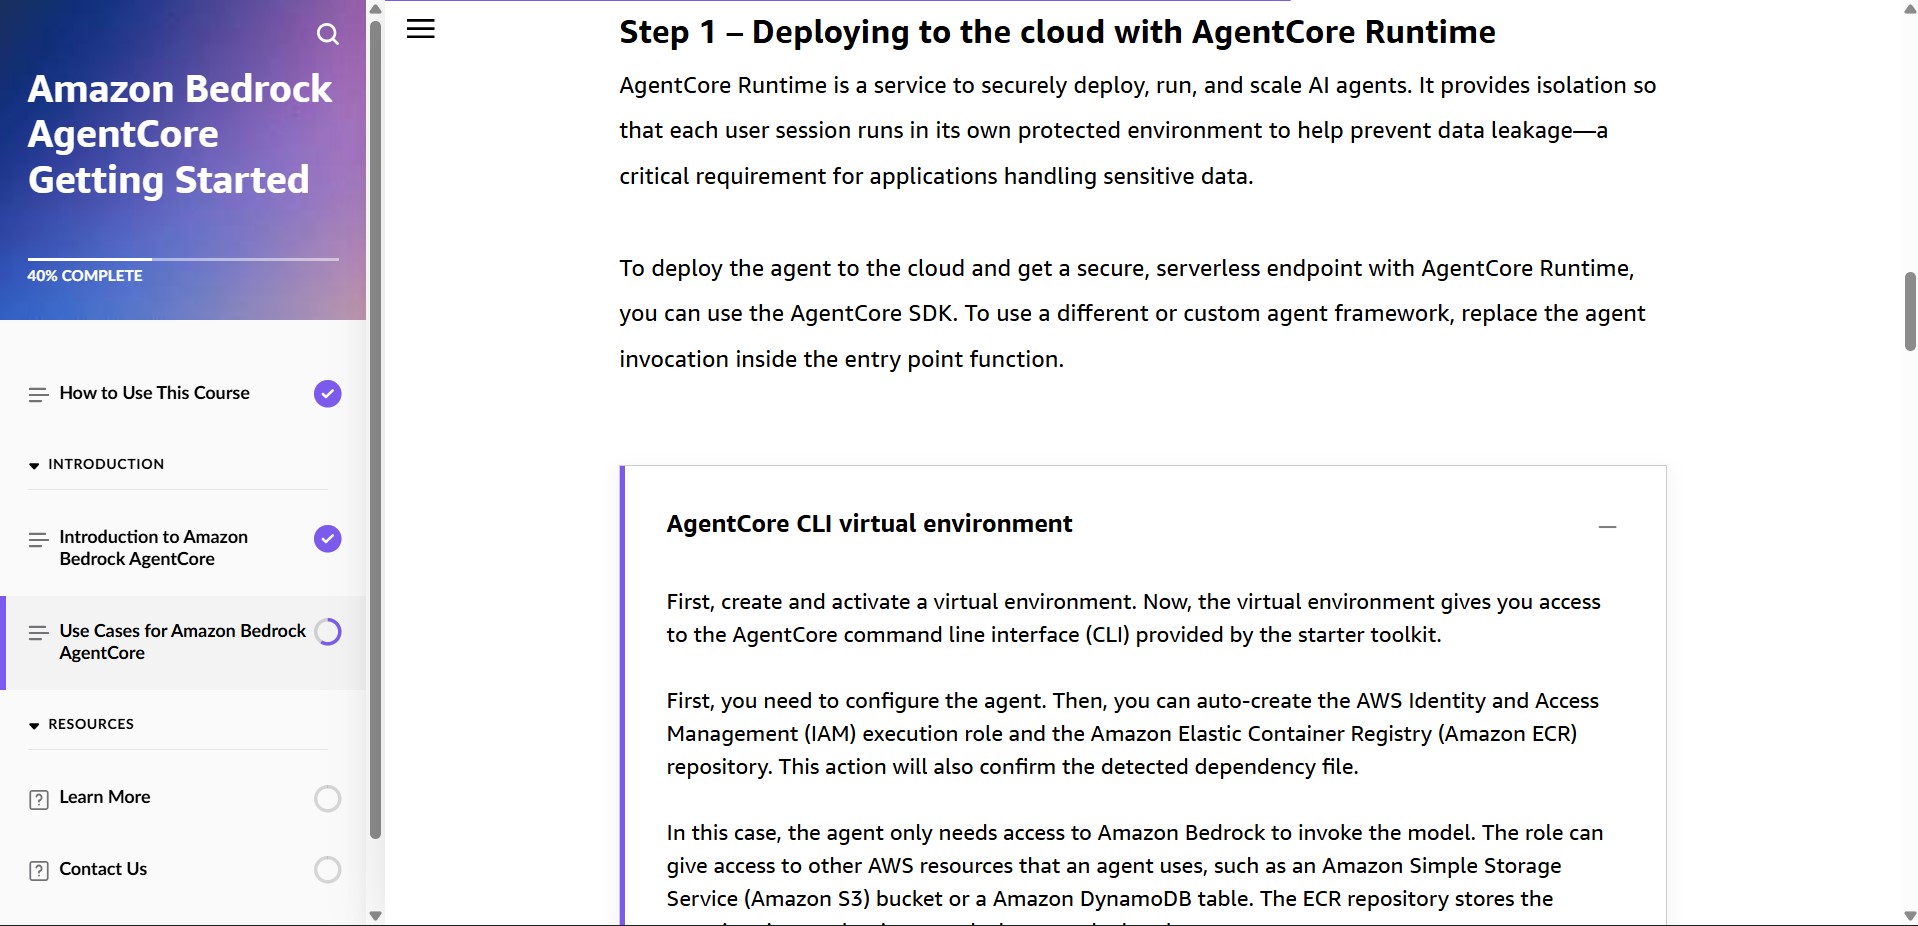Open the Contact Us lesson

pos(103,869)
